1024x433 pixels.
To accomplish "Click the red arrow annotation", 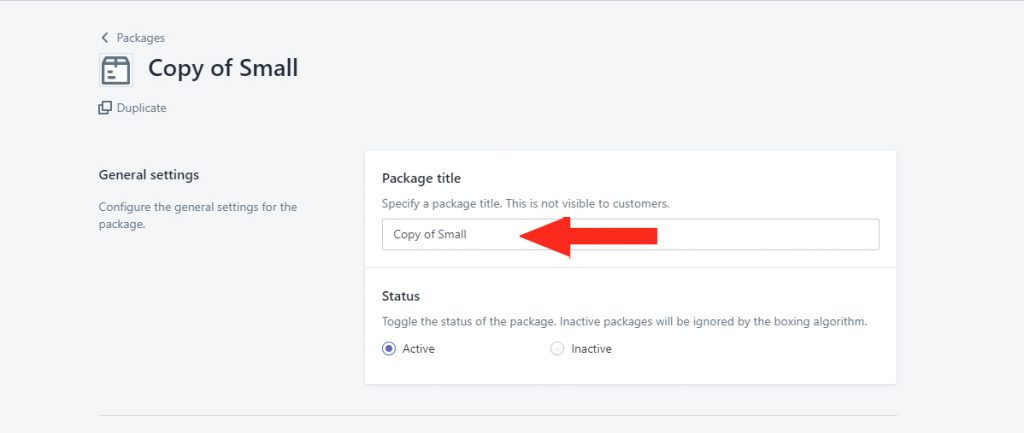I will 588,236.
